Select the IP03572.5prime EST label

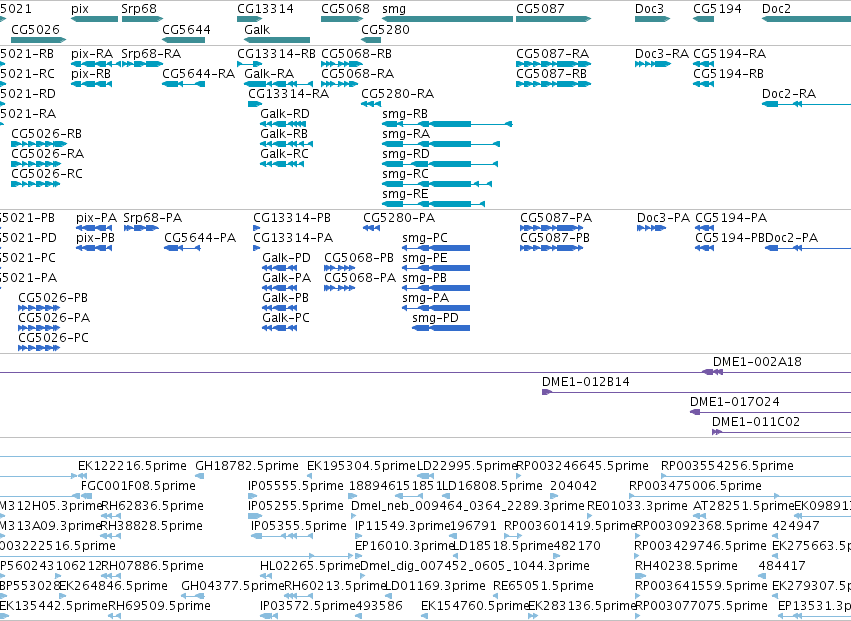[x=308, y=606]
